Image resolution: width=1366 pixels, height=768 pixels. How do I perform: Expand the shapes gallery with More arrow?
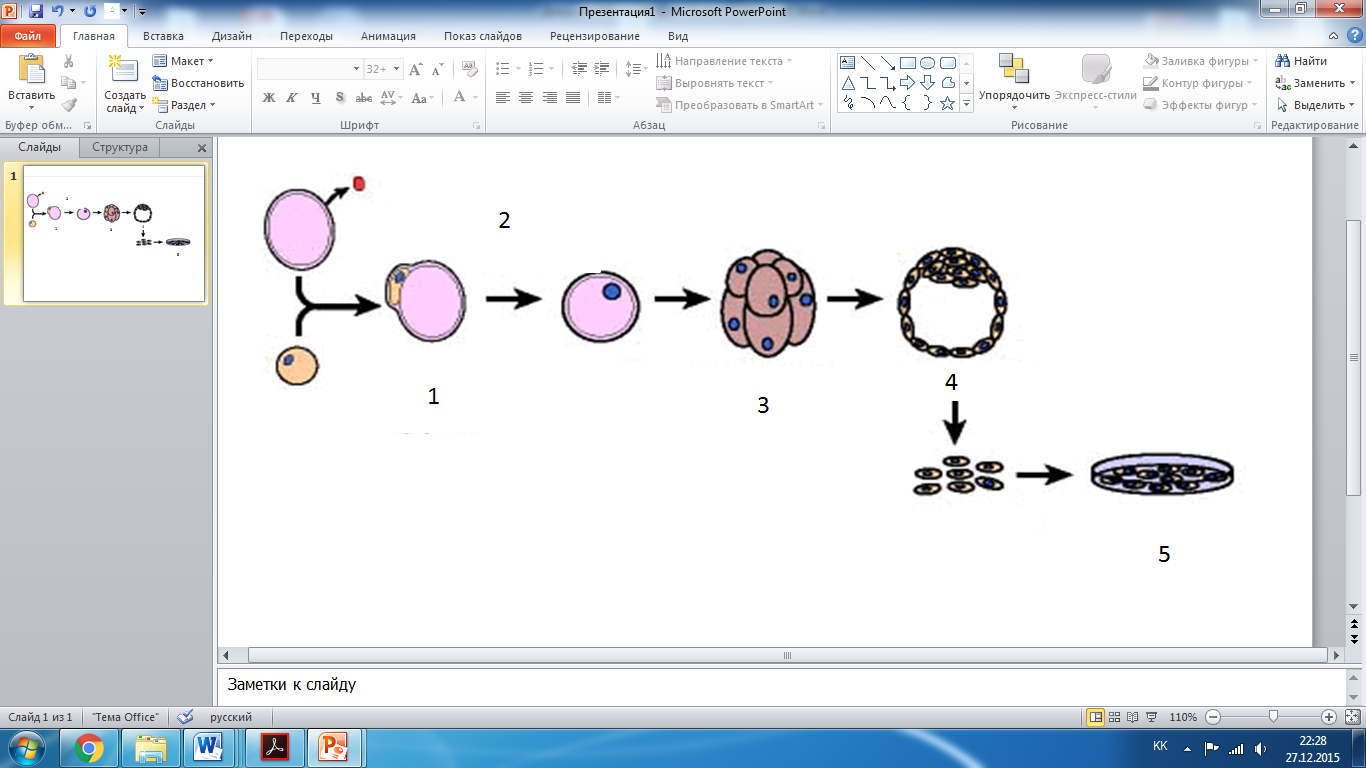tap(967, 104)
